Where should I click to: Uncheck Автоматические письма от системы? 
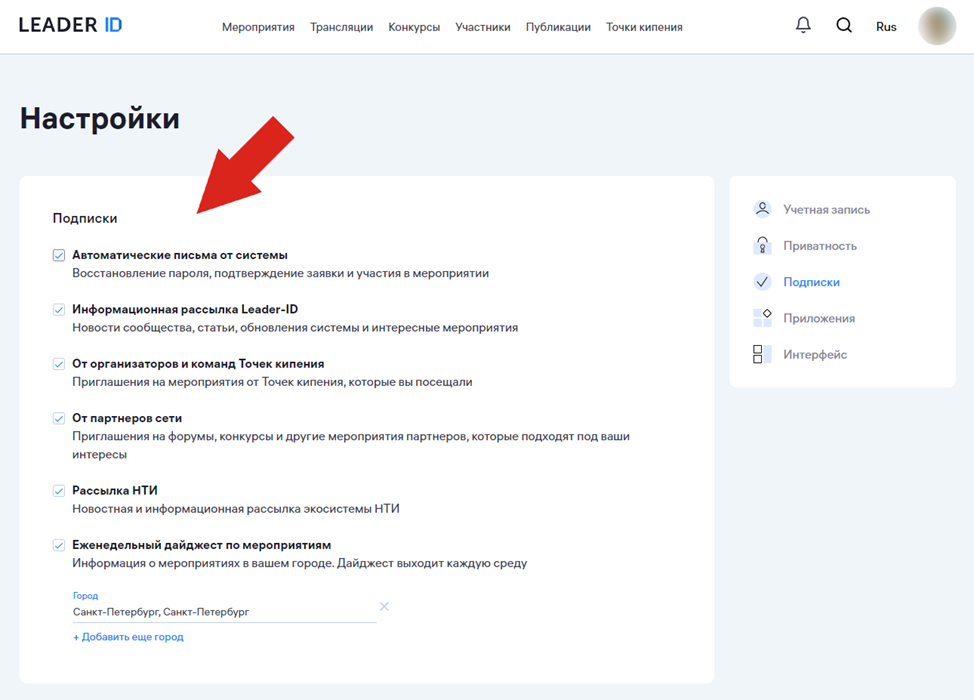click(59, 256)
